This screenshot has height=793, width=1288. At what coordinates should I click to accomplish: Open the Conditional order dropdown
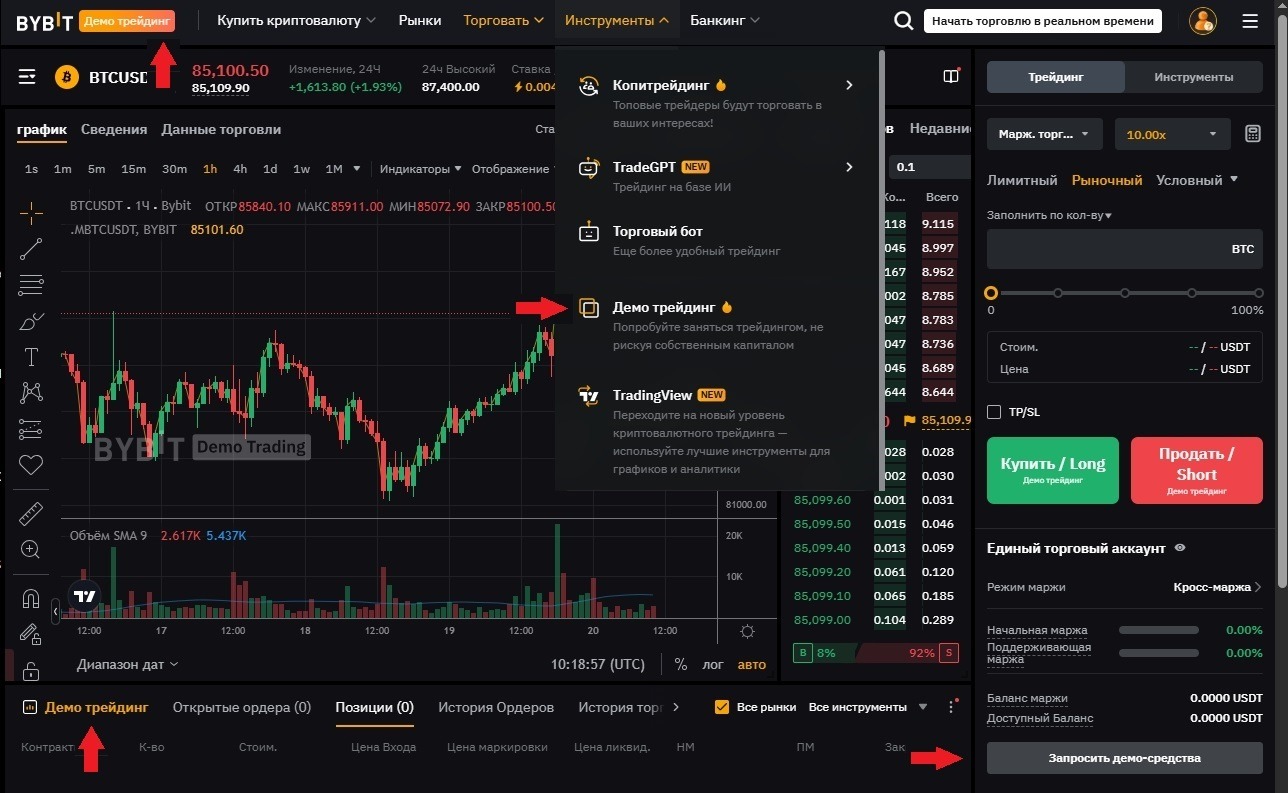[x=1197, y=180]
